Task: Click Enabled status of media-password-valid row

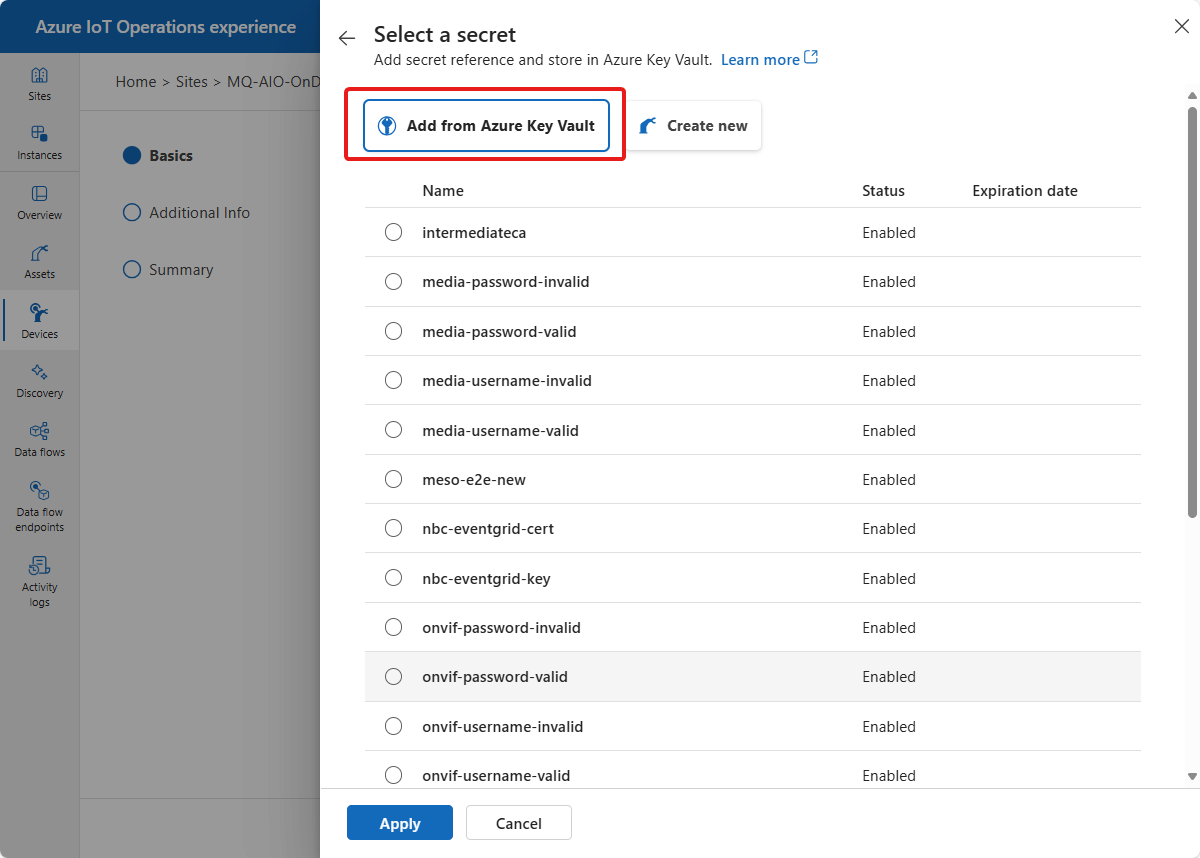Action: click(x=889, y=331)
